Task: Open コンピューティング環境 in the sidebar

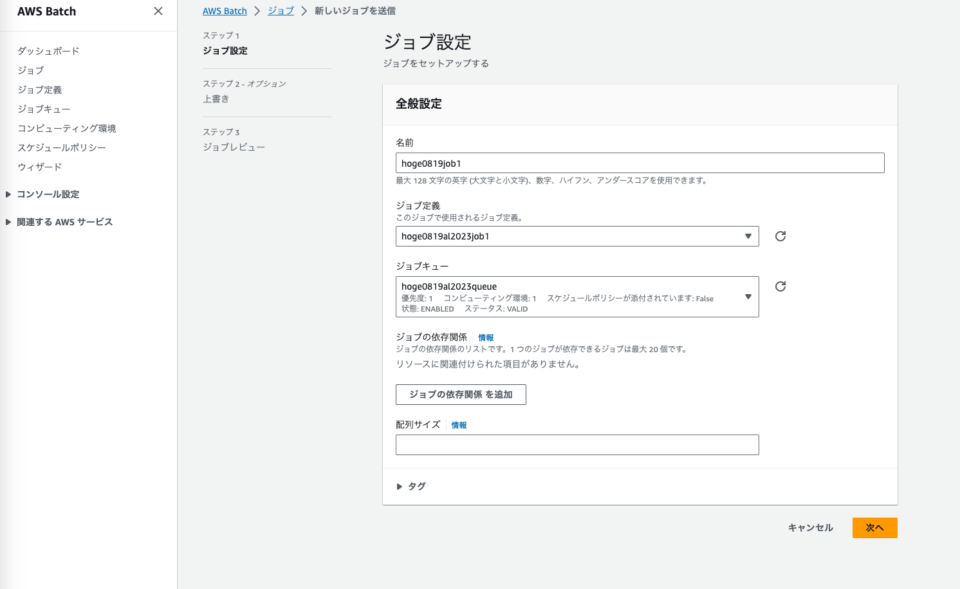Action: click(67, 129)
